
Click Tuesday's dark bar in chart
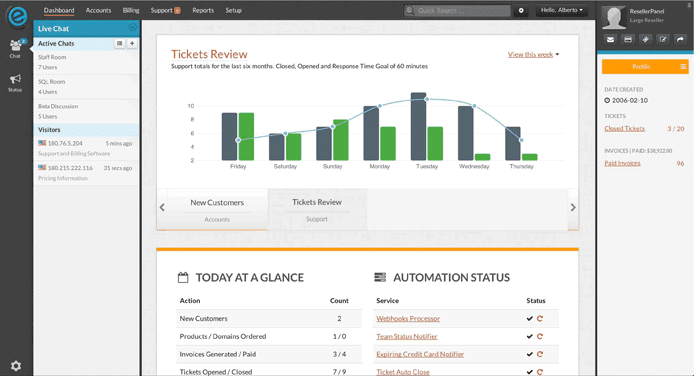coord(418,126)
